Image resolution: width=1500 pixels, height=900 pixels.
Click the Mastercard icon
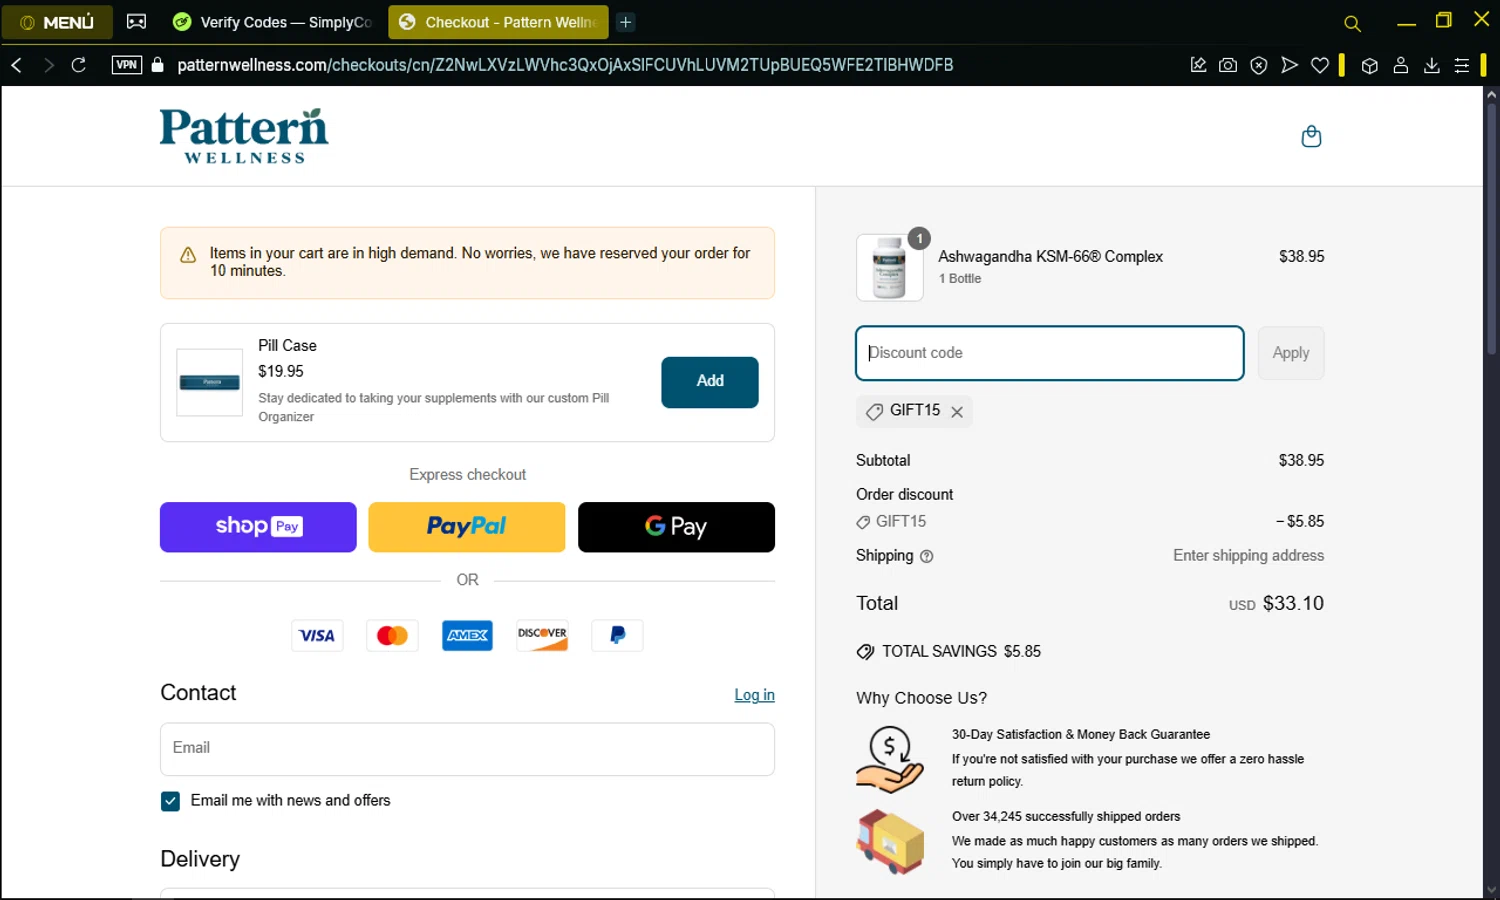(392, 636)
